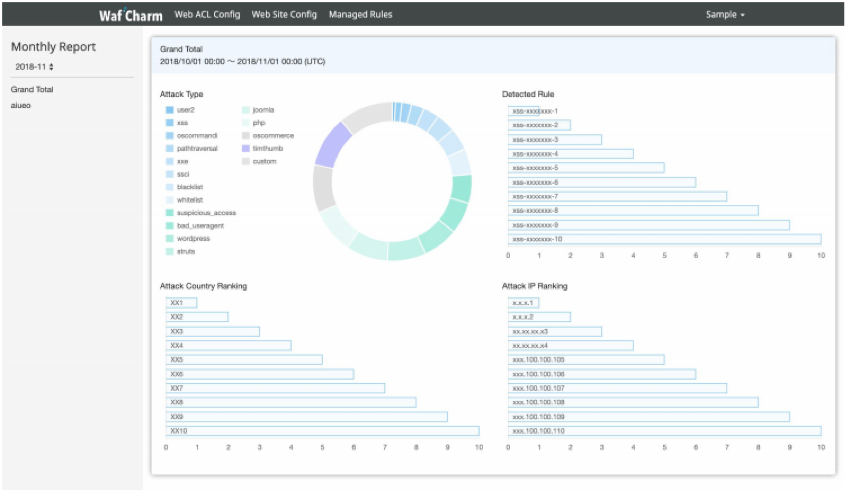Click the XX10 country bar
This screenshot has width=850, height=490.
[323, 431]
